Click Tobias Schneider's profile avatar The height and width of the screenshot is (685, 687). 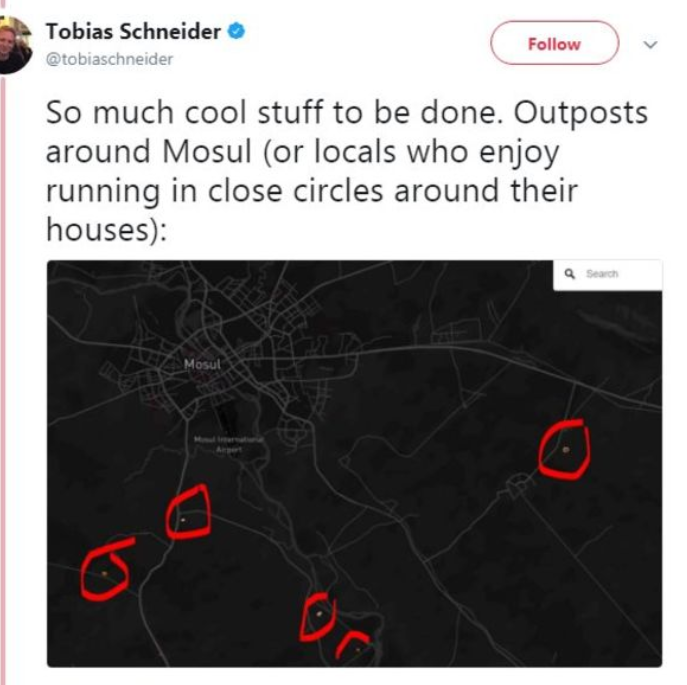14,44
